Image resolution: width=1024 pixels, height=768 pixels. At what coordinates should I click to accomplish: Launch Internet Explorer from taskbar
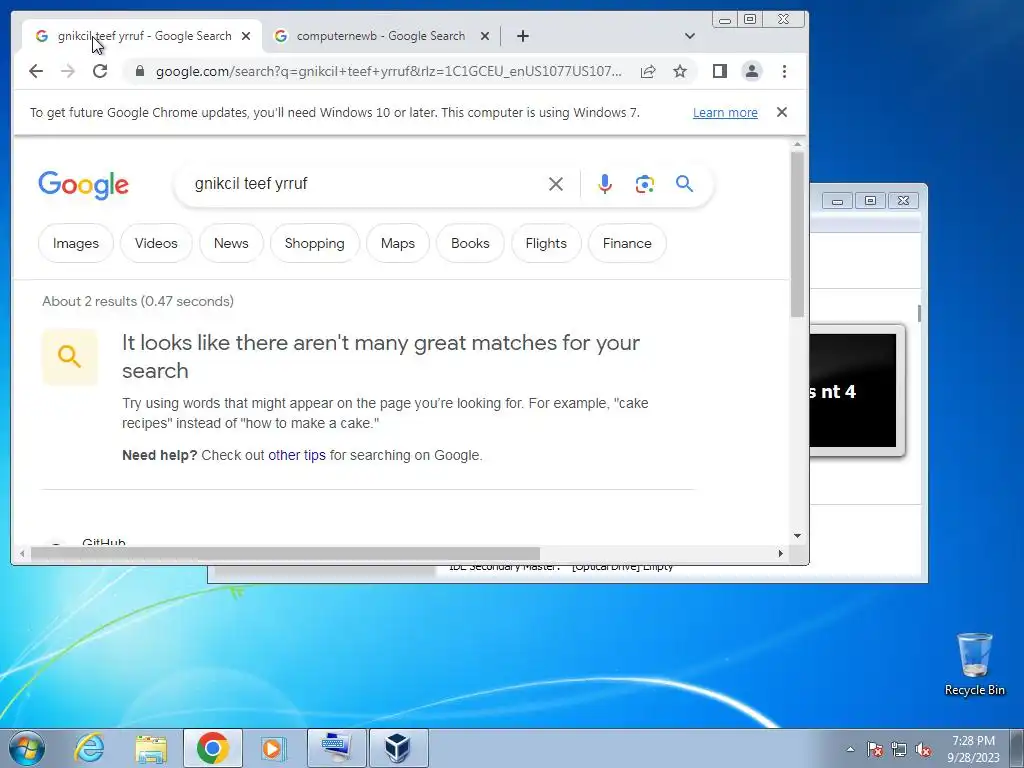click(89, 748)
